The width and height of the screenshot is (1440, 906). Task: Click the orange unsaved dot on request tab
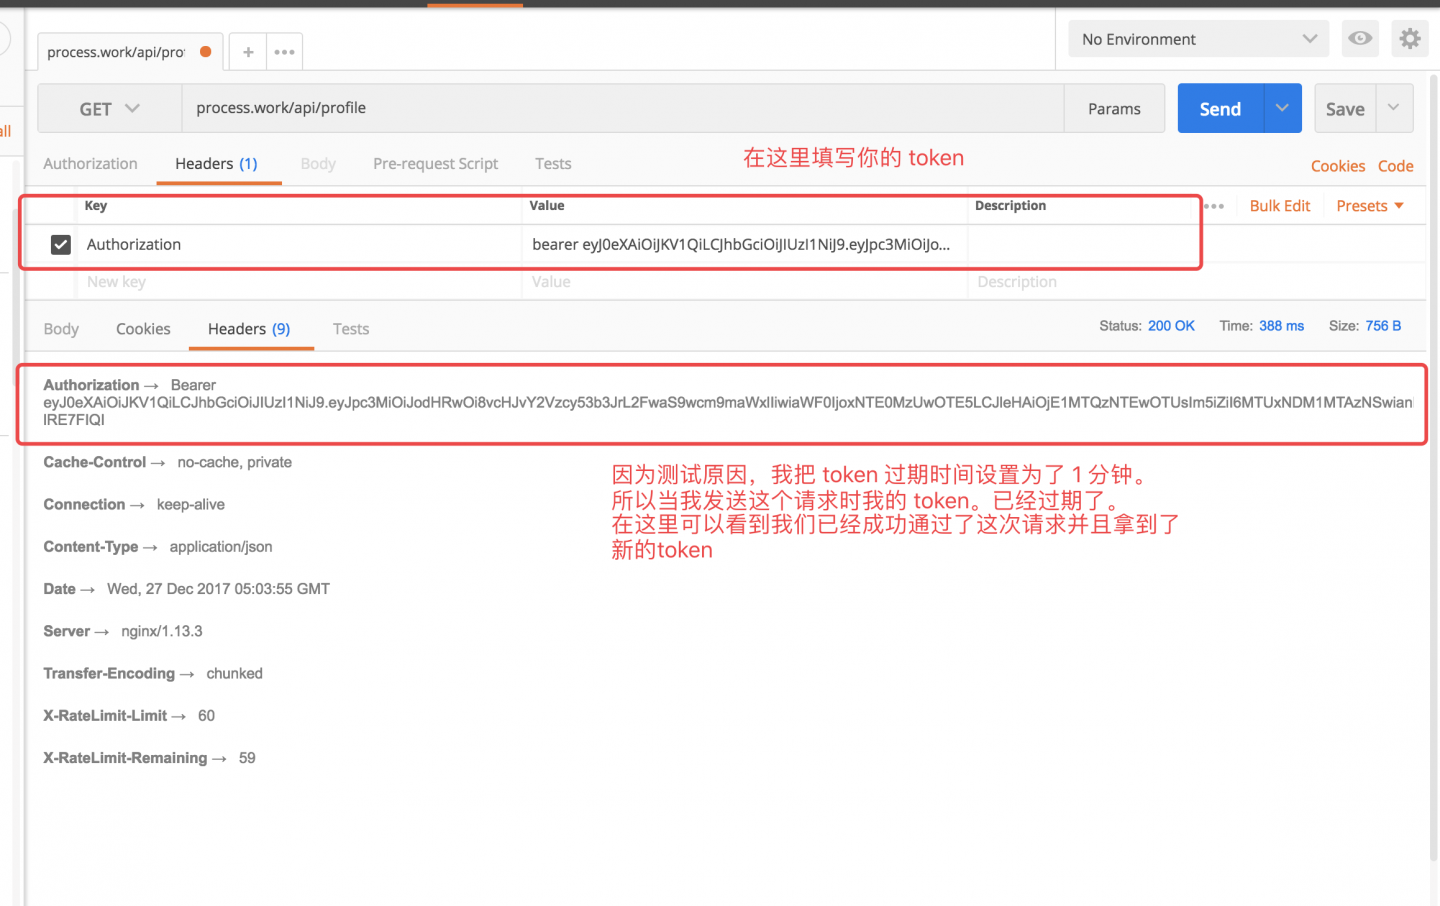206,52
